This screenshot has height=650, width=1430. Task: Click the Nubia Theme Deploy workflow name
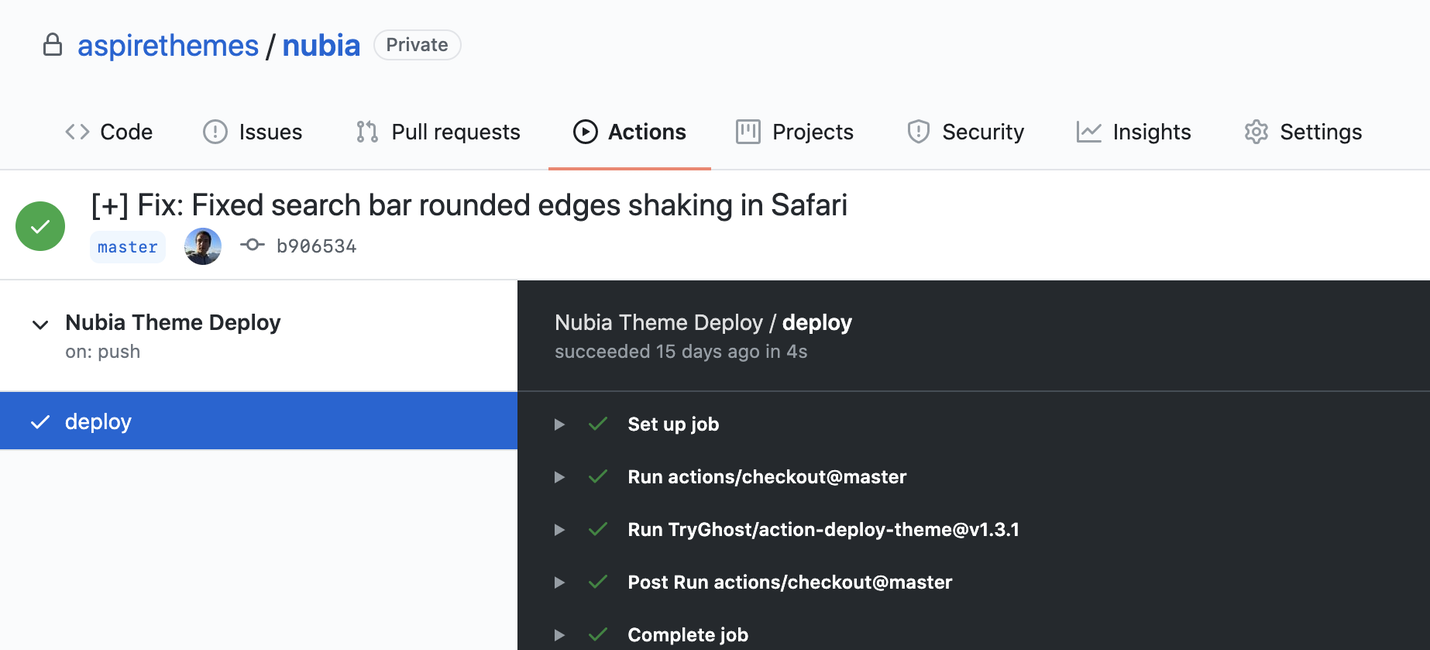click(173, 323)
